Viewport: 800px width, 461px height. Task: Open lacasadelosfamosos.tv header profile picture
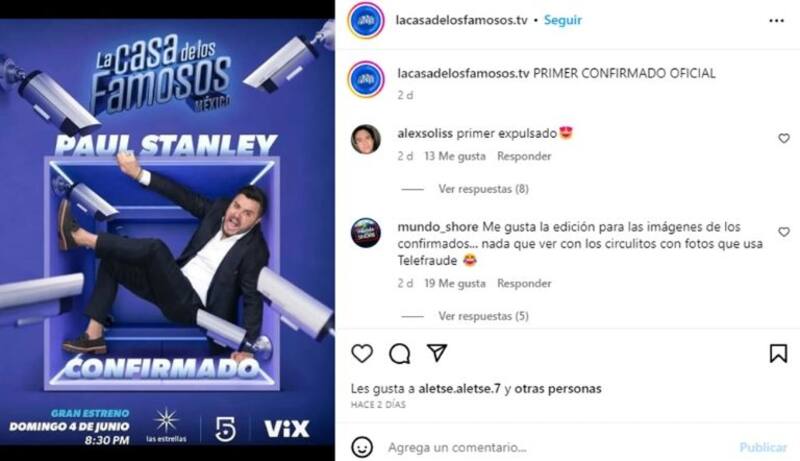pyautogui.click(x=366, y=20)
